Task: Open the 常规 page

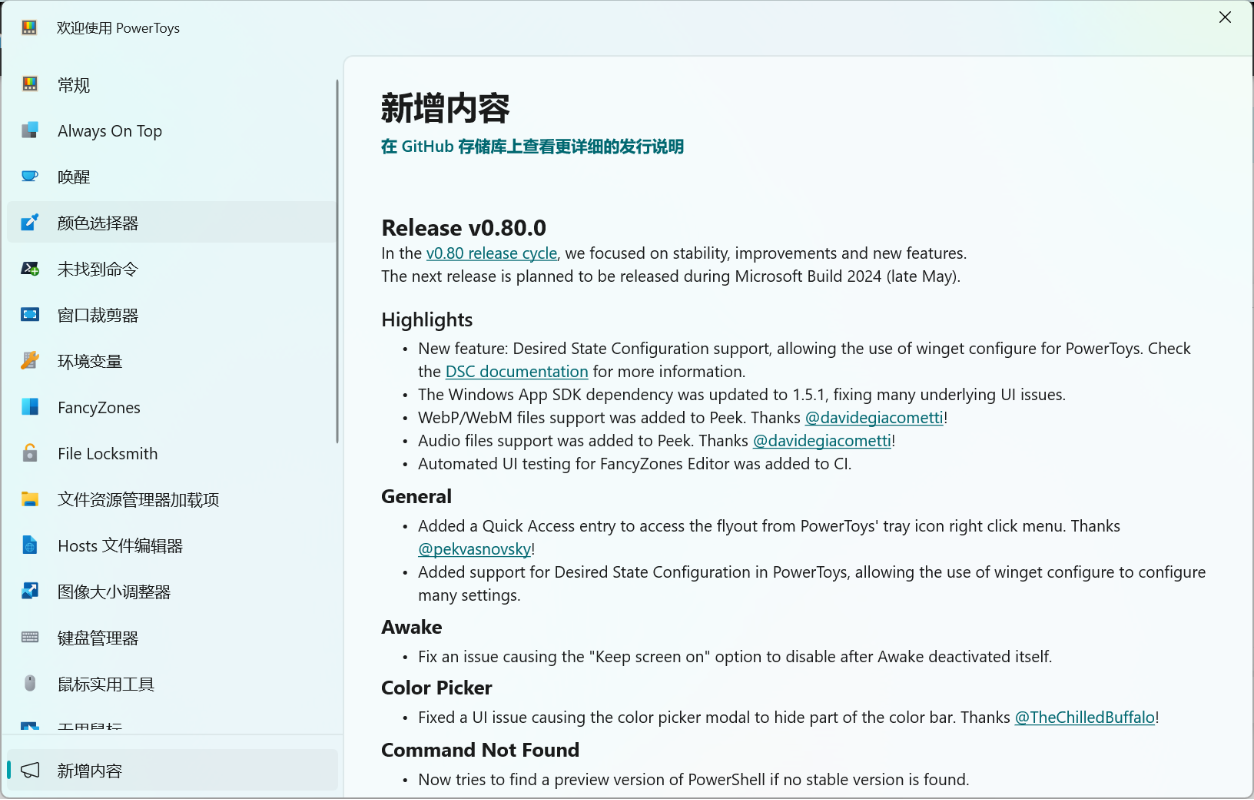Action: 171,85
